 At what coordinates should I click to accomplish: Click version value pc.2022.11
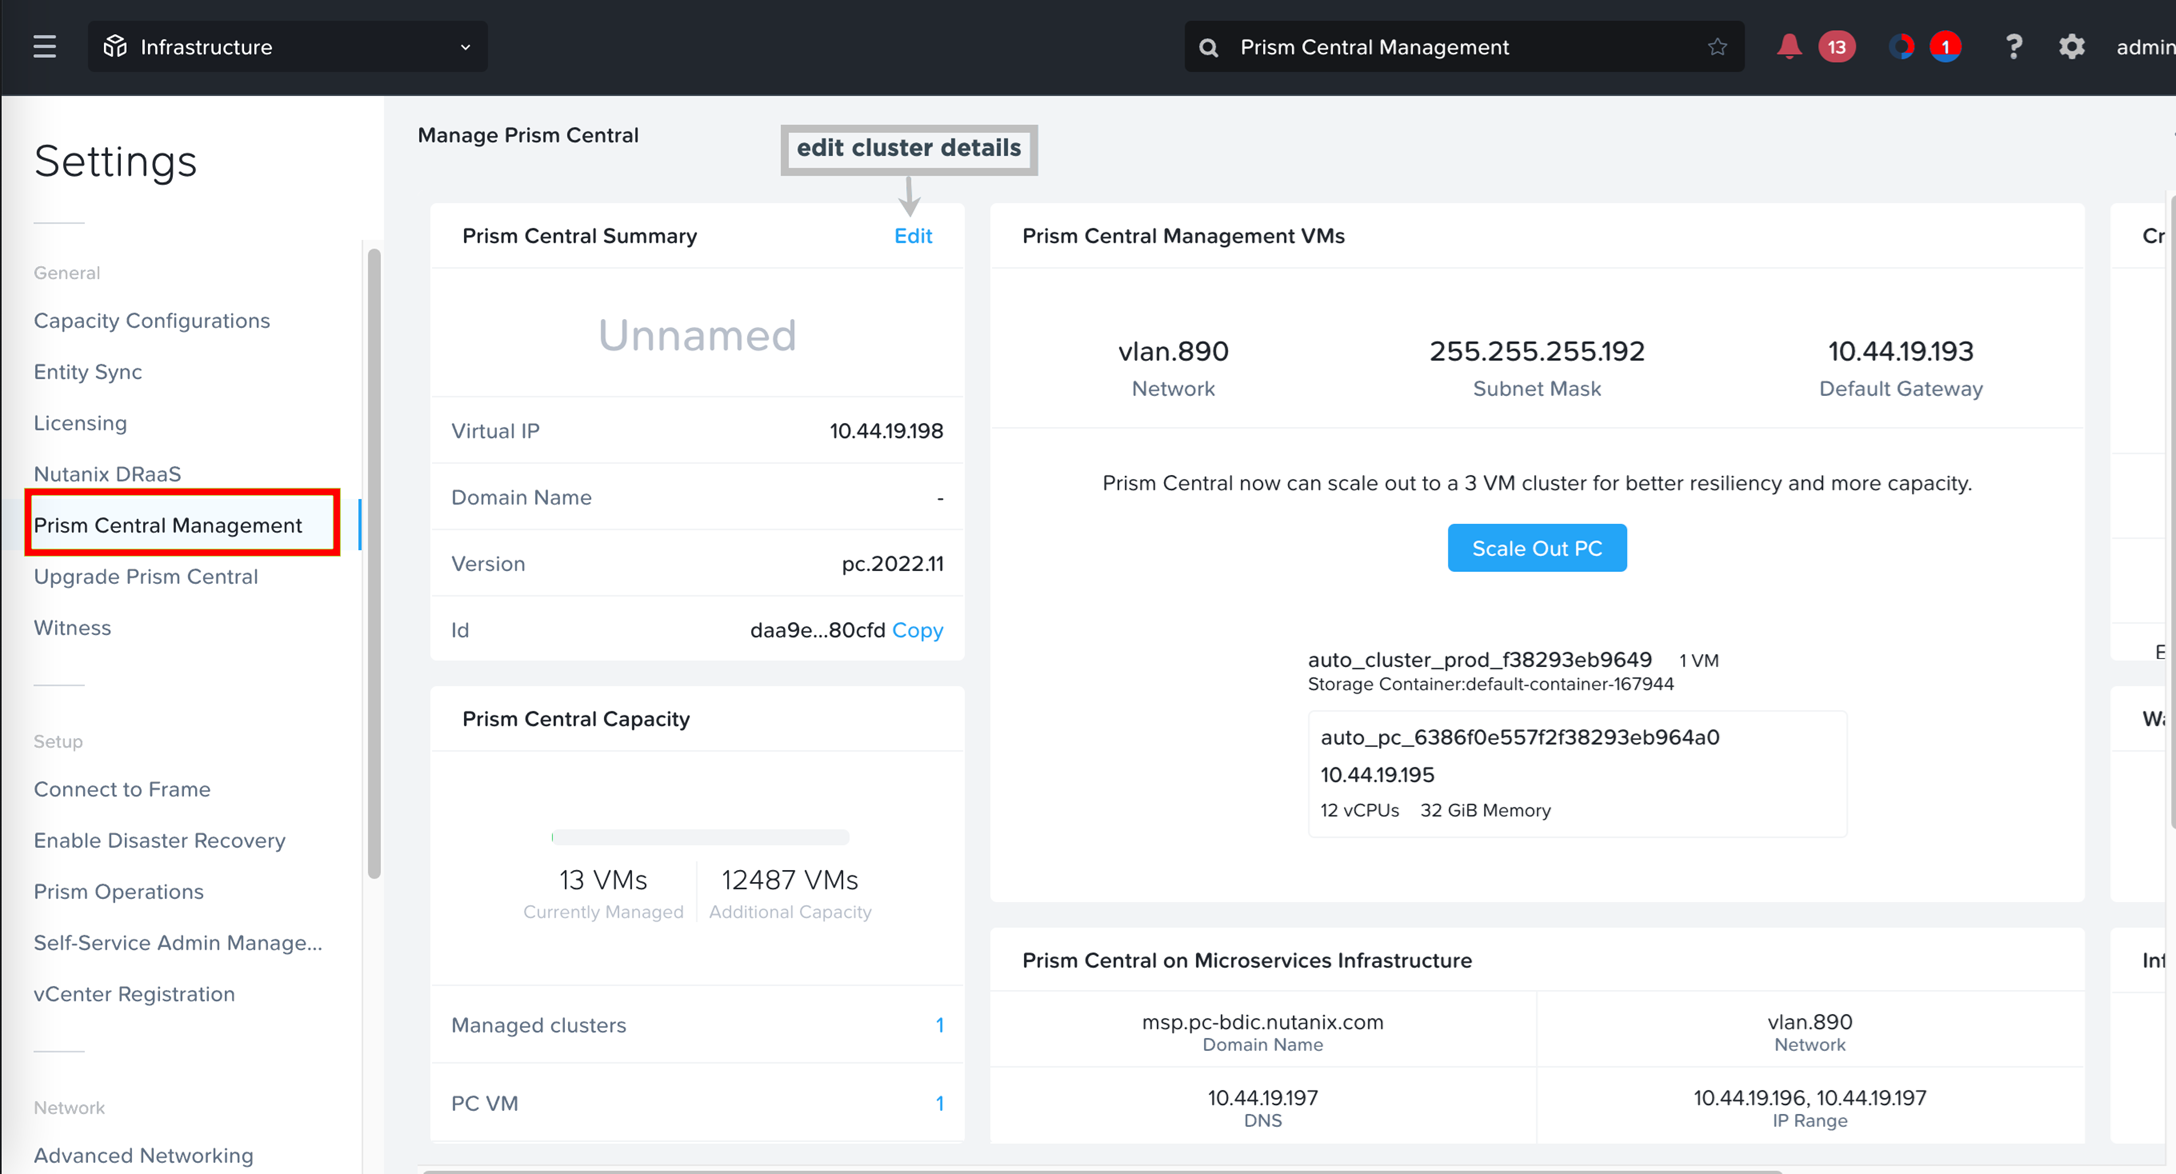coord(893,564)
